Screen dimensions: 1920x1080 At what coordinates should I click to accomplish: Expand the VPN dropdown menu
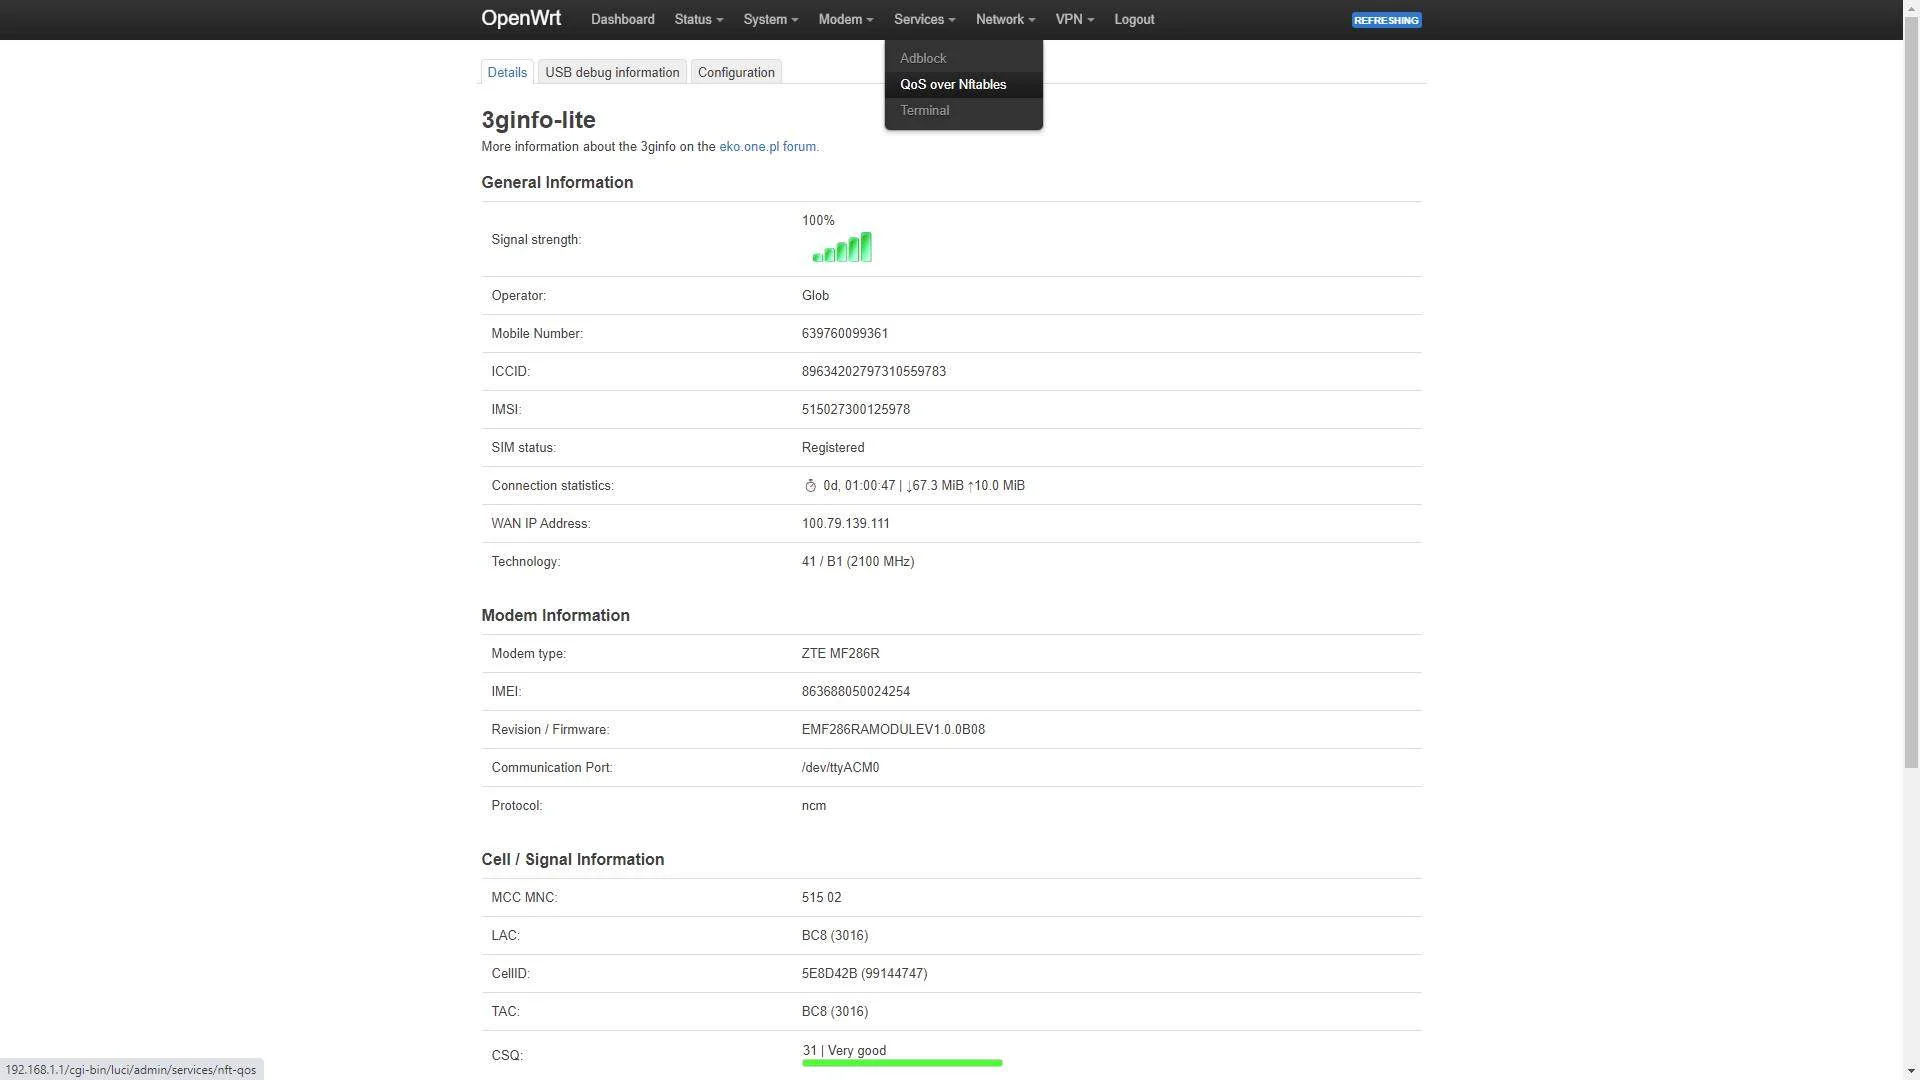(1074, 19)
